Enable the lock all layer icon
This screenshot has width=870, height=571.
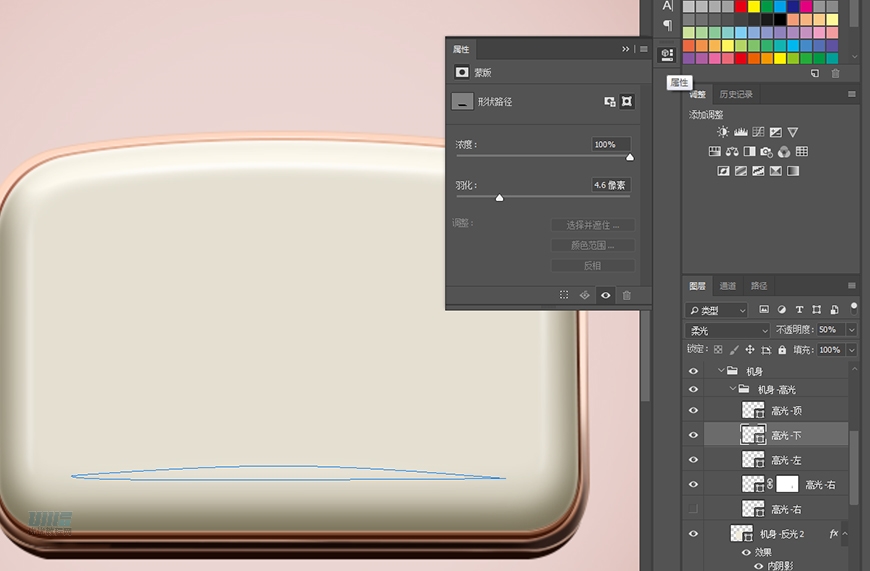(x=782, y=350)
